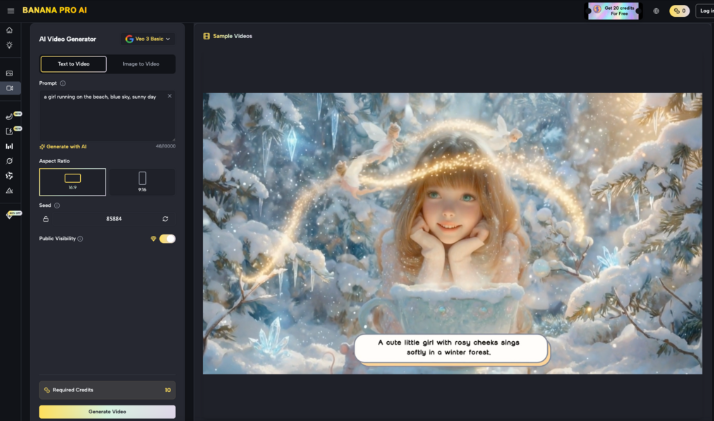The image size is (714, 421).
Task: Switch to the Image to Video tab
Action: click(141, 64)
